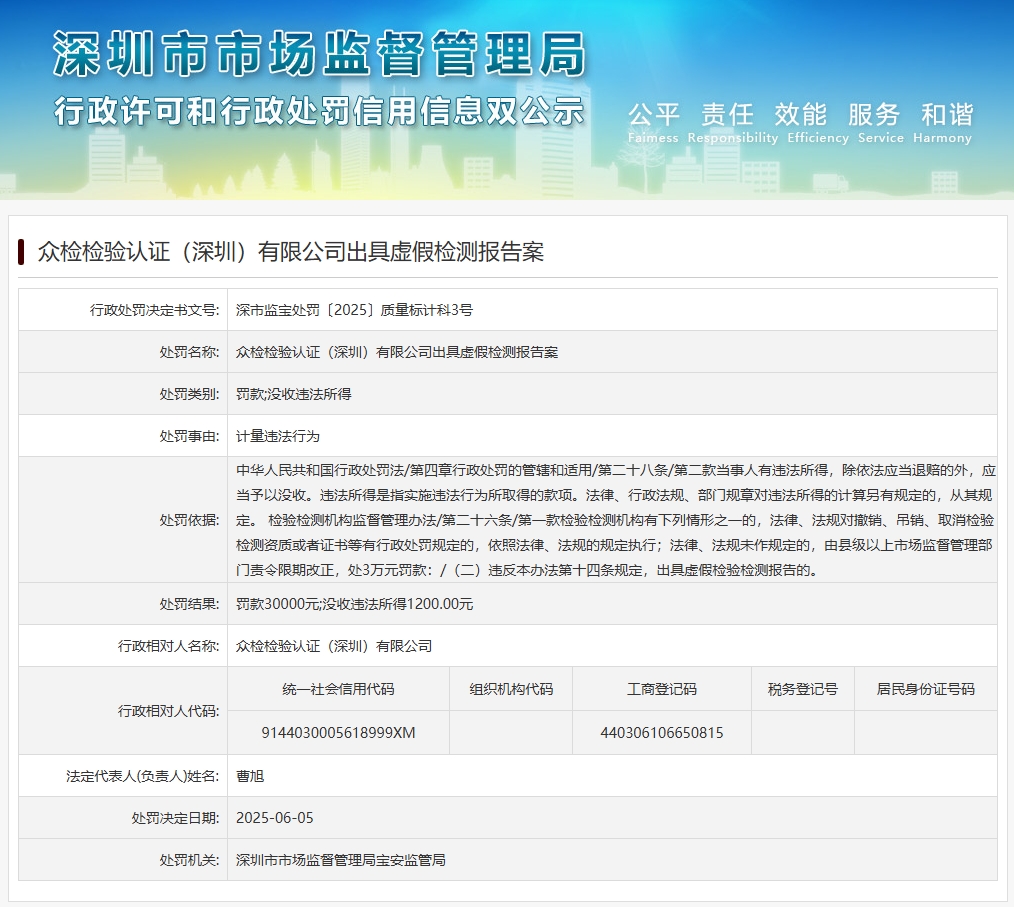Select the credit code 9144030005618999XM
The image size is (1014, 907).
[338, 732]
